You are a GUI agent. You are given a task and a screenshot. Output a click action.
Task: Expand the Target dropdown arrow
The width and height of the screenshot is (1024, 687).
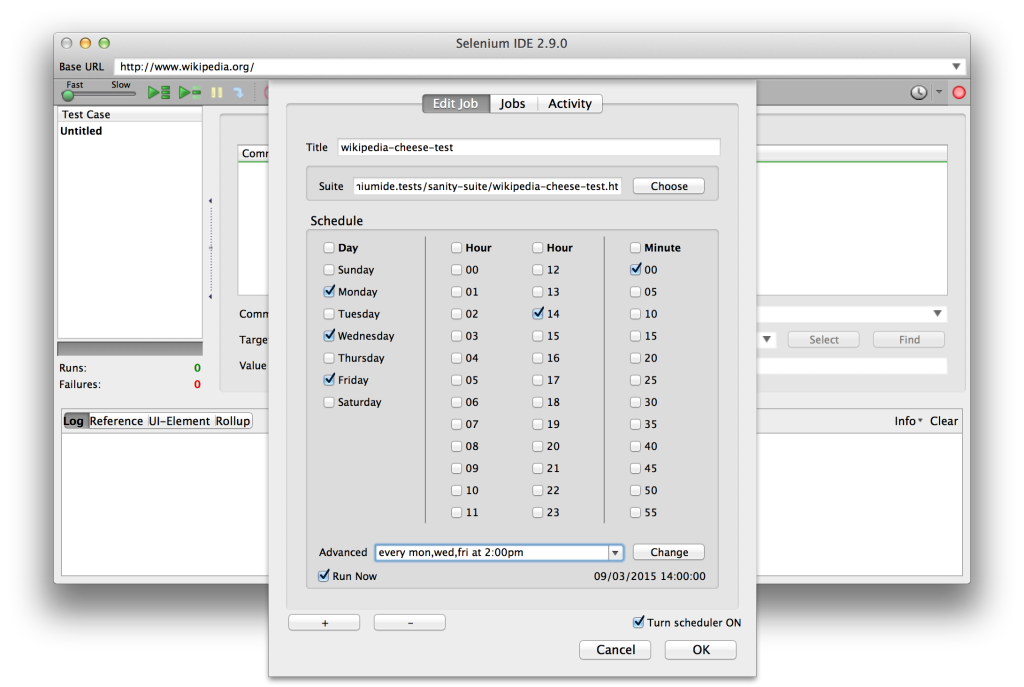pos(767,340)
